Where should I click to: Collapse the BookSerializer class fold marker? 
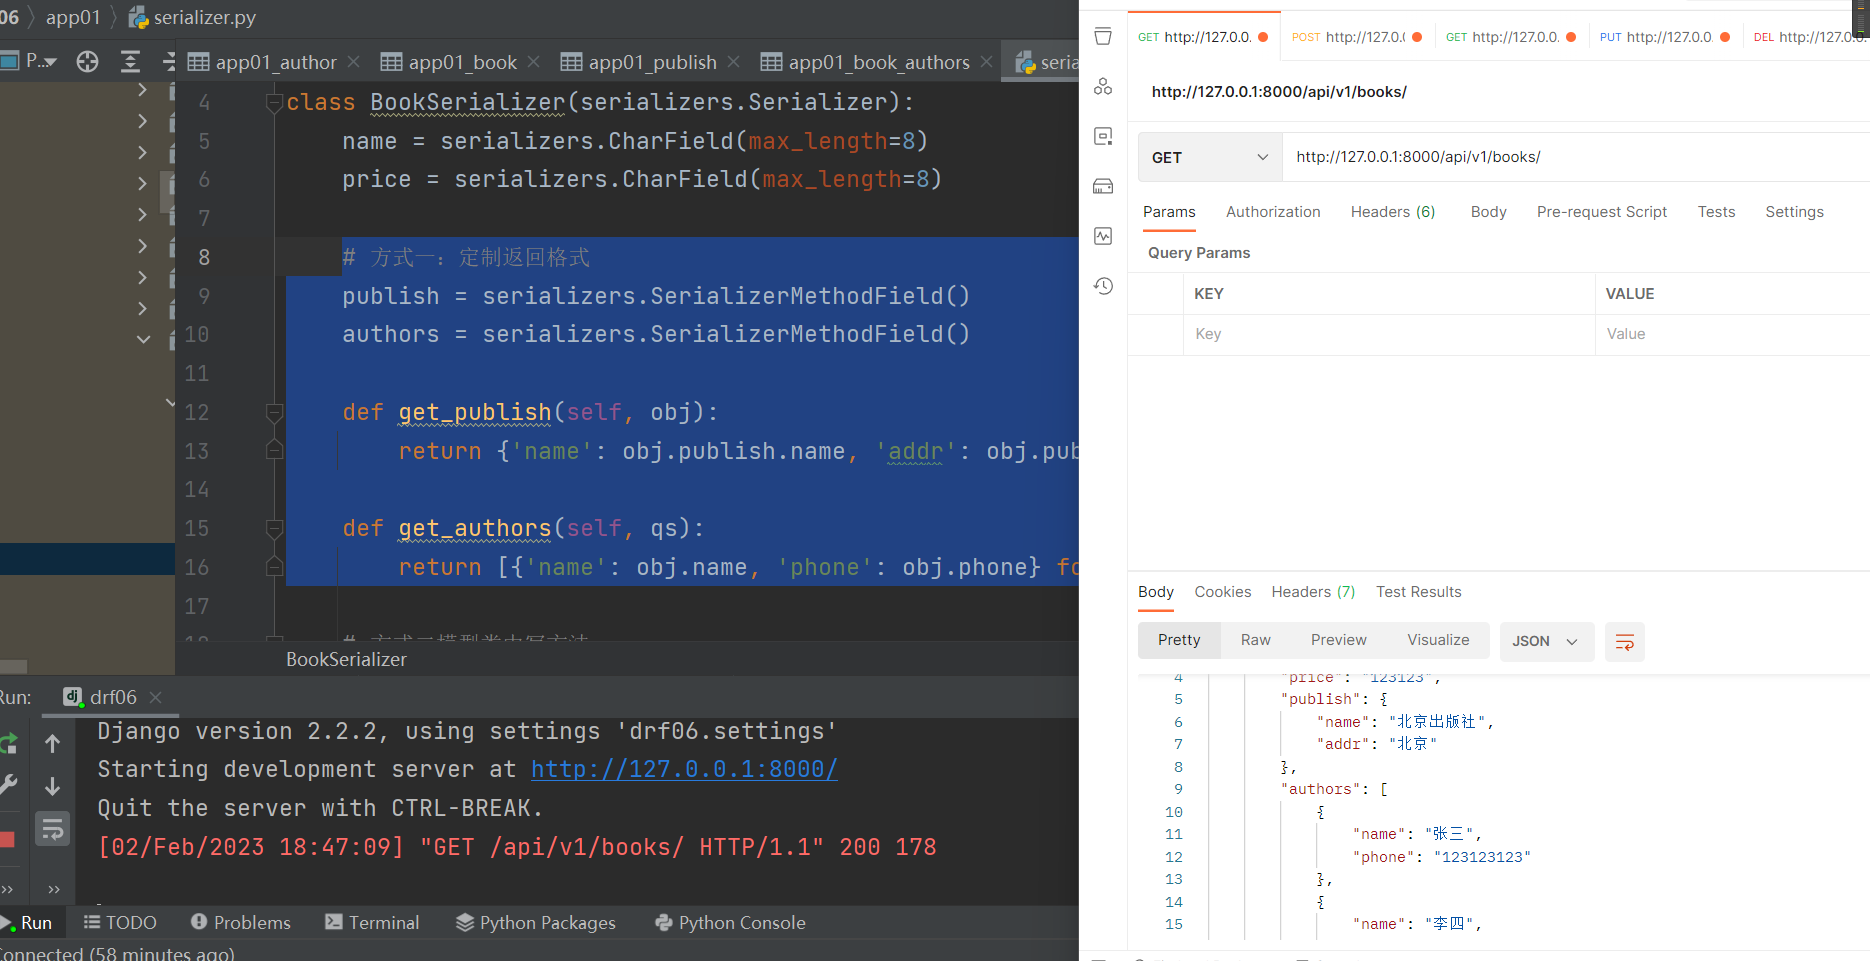(x=274, y=103)
